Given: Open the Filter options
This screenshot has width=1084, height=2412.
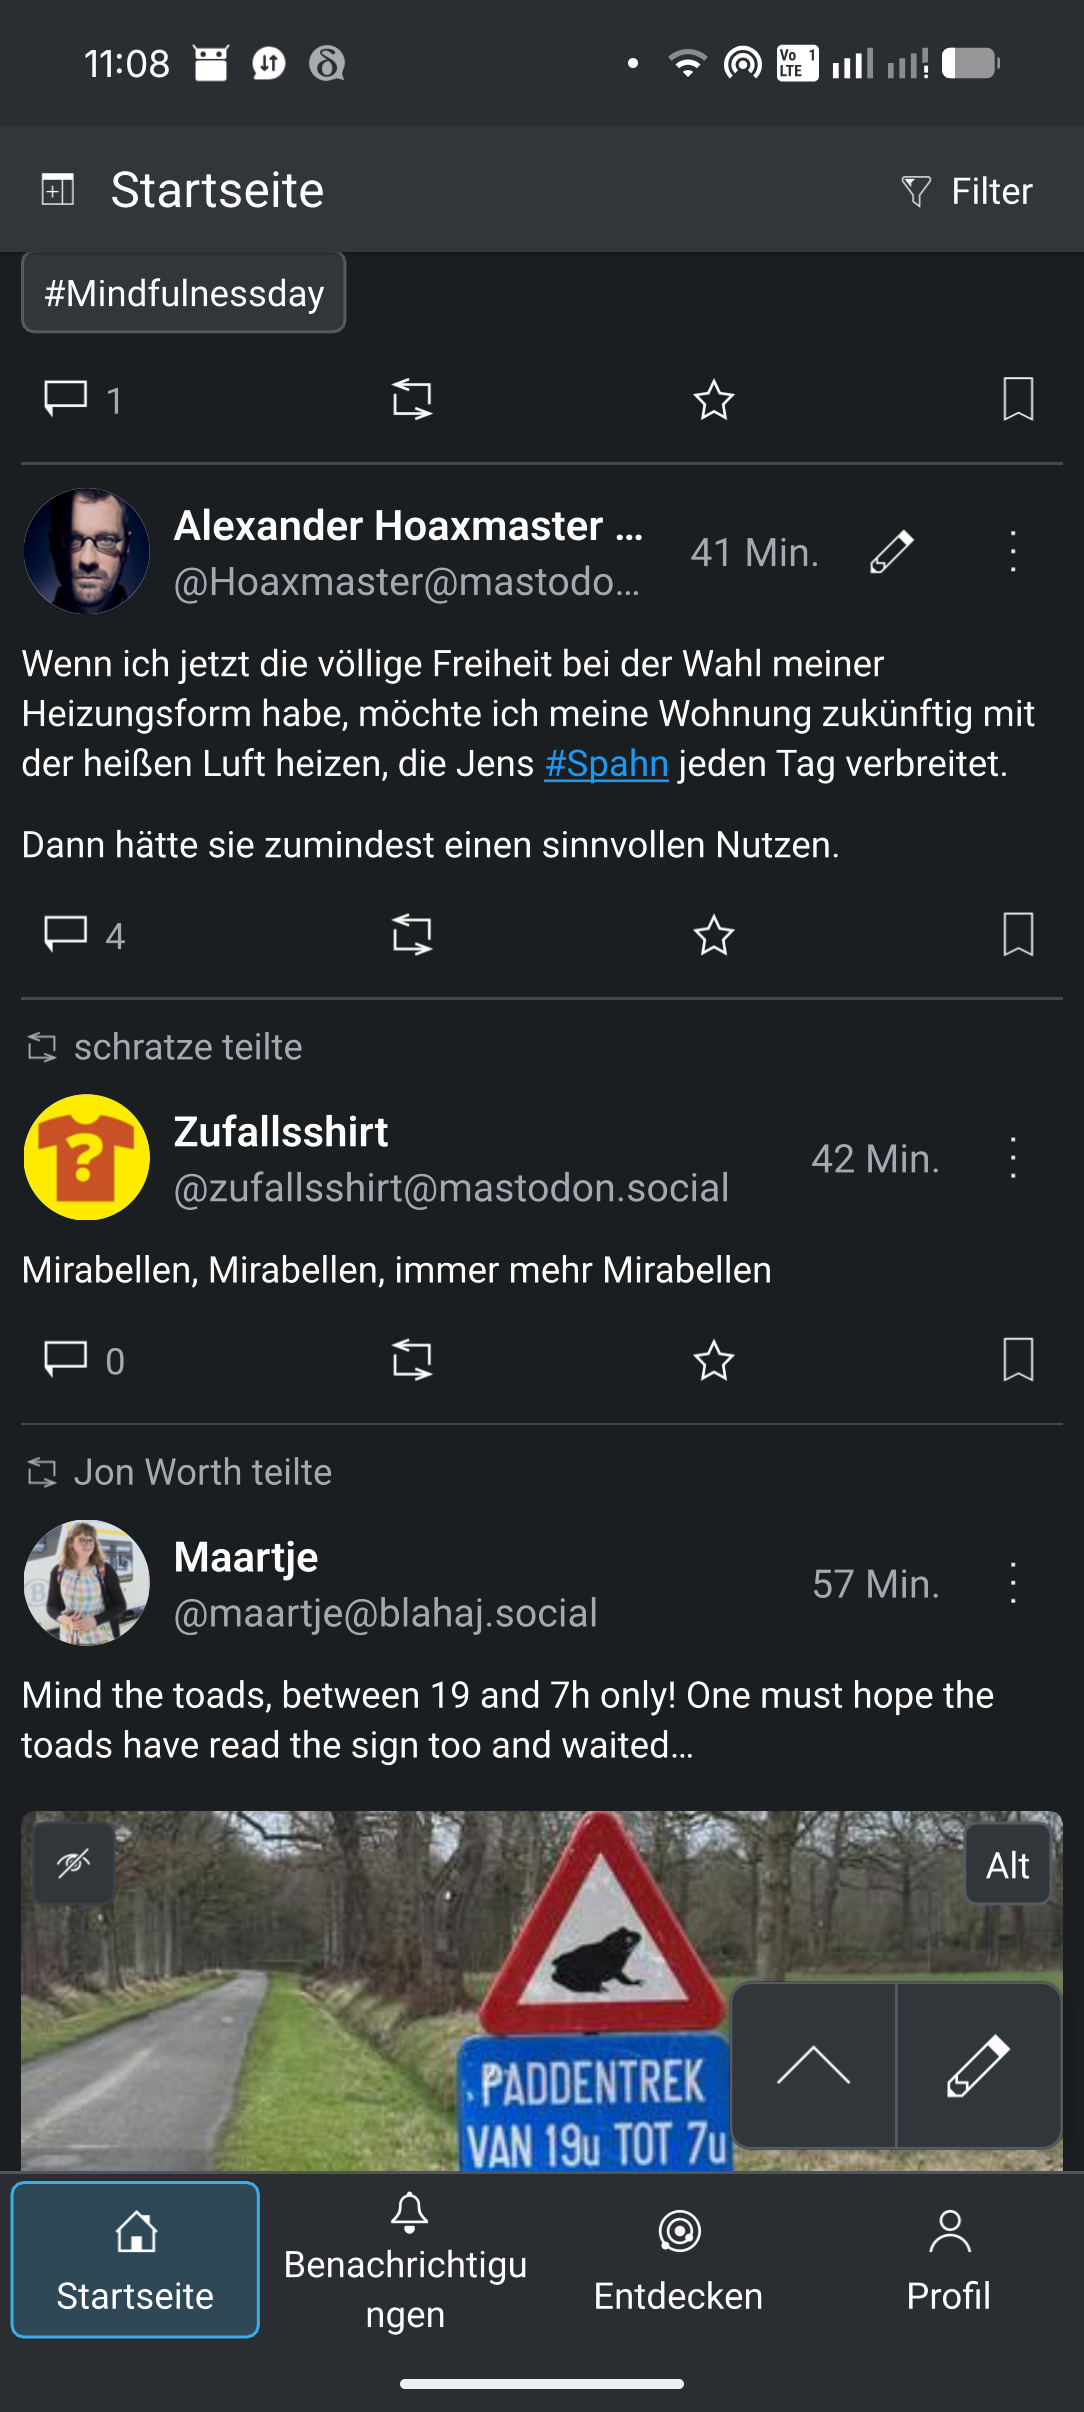Looking at the screenshot, I should pyautogui.click(x=967, y=191).
